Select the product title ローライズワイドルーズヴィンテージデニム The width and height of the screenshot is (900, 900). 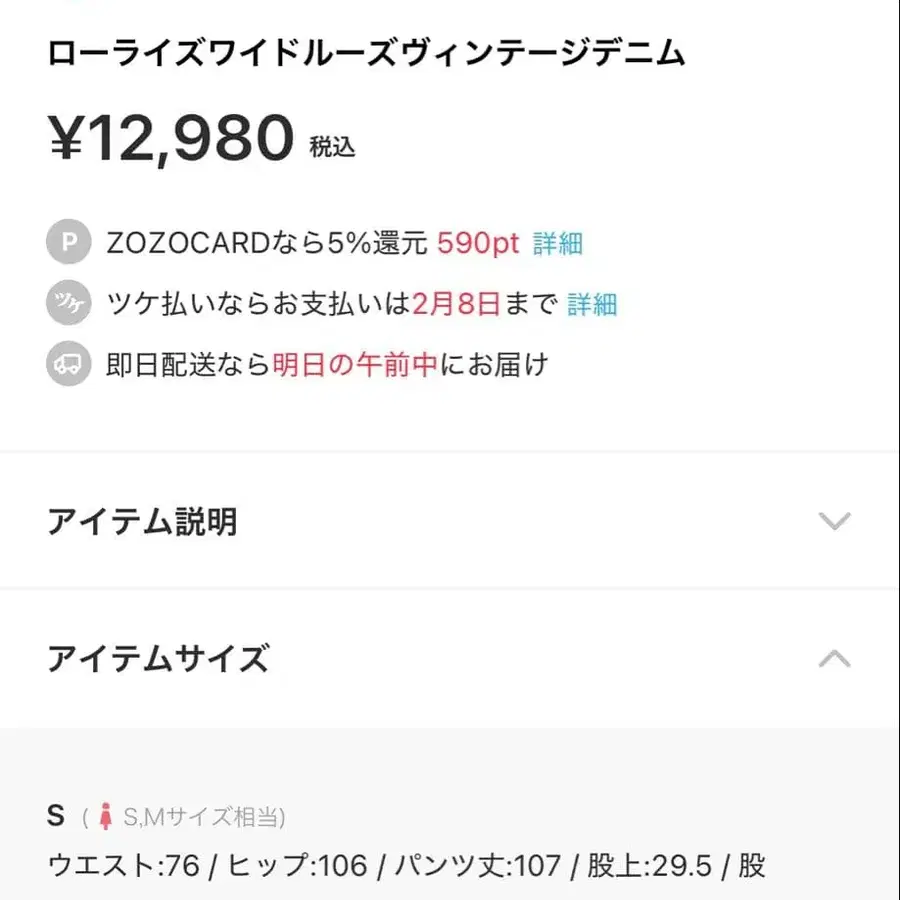[367, 55]
